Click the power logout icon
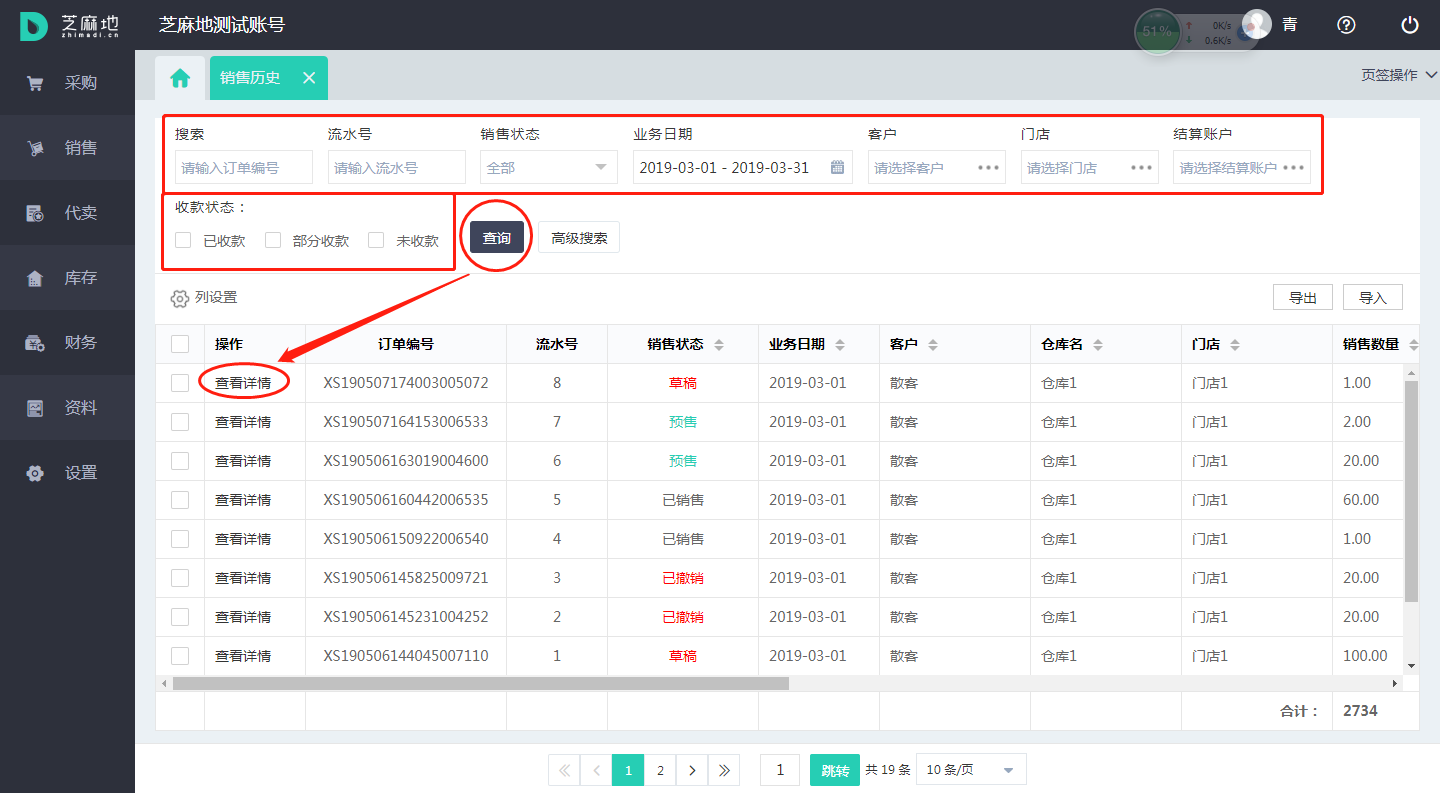The width and height of the screenshot is (1440, 794). pos(1410,25)
